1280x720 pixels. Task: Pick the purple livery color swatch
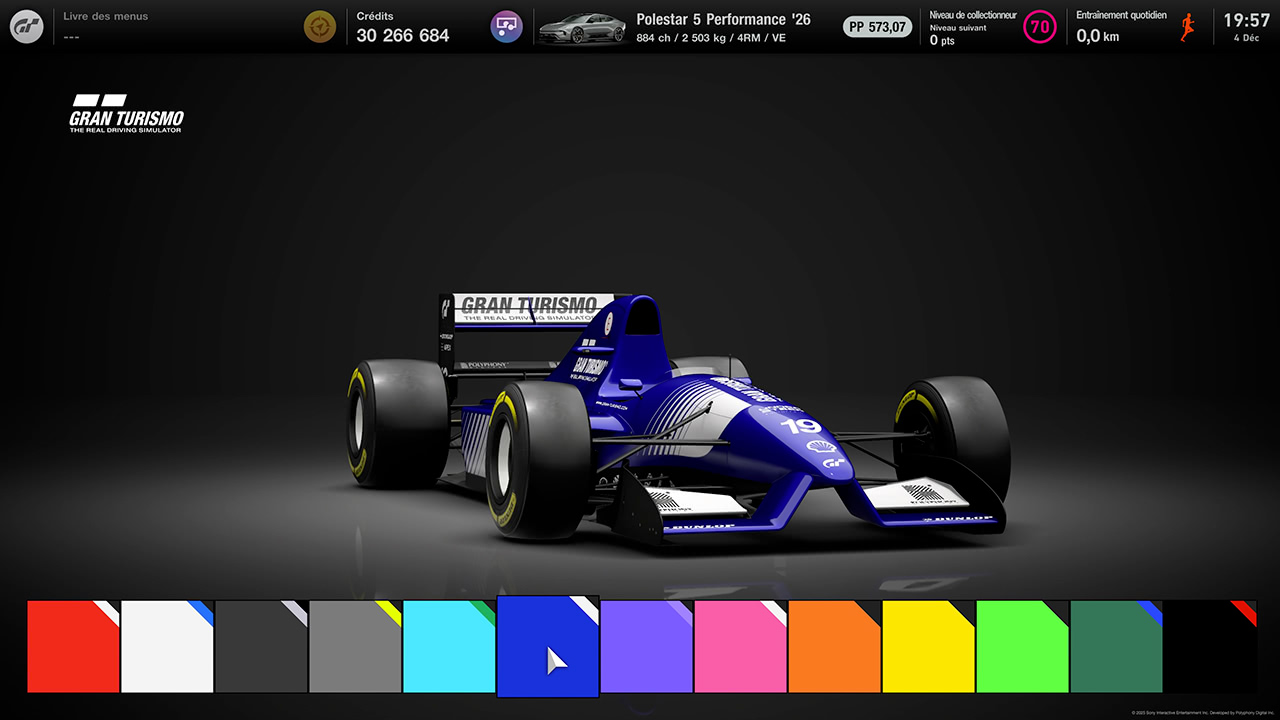point(646,646)
